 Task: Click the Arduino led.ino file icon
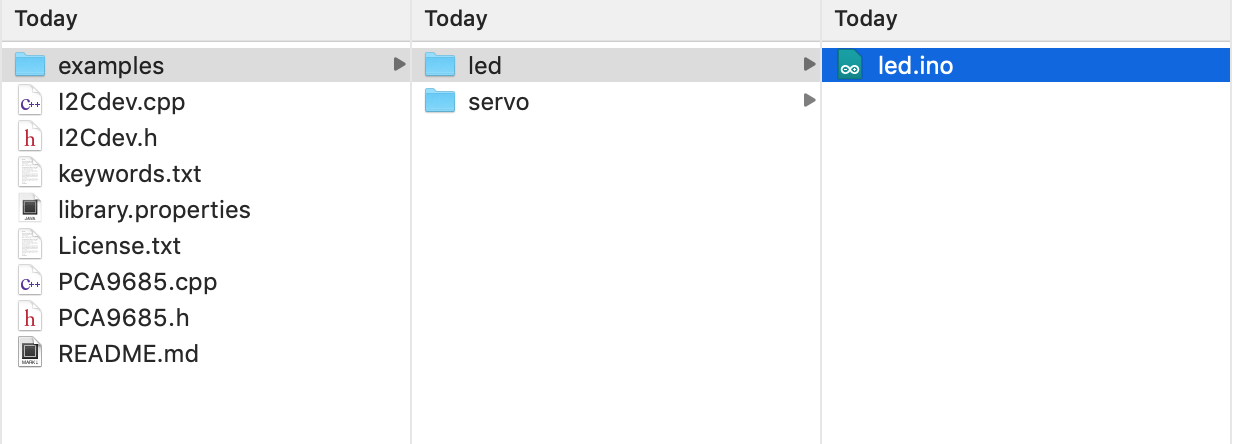(850, 66)
